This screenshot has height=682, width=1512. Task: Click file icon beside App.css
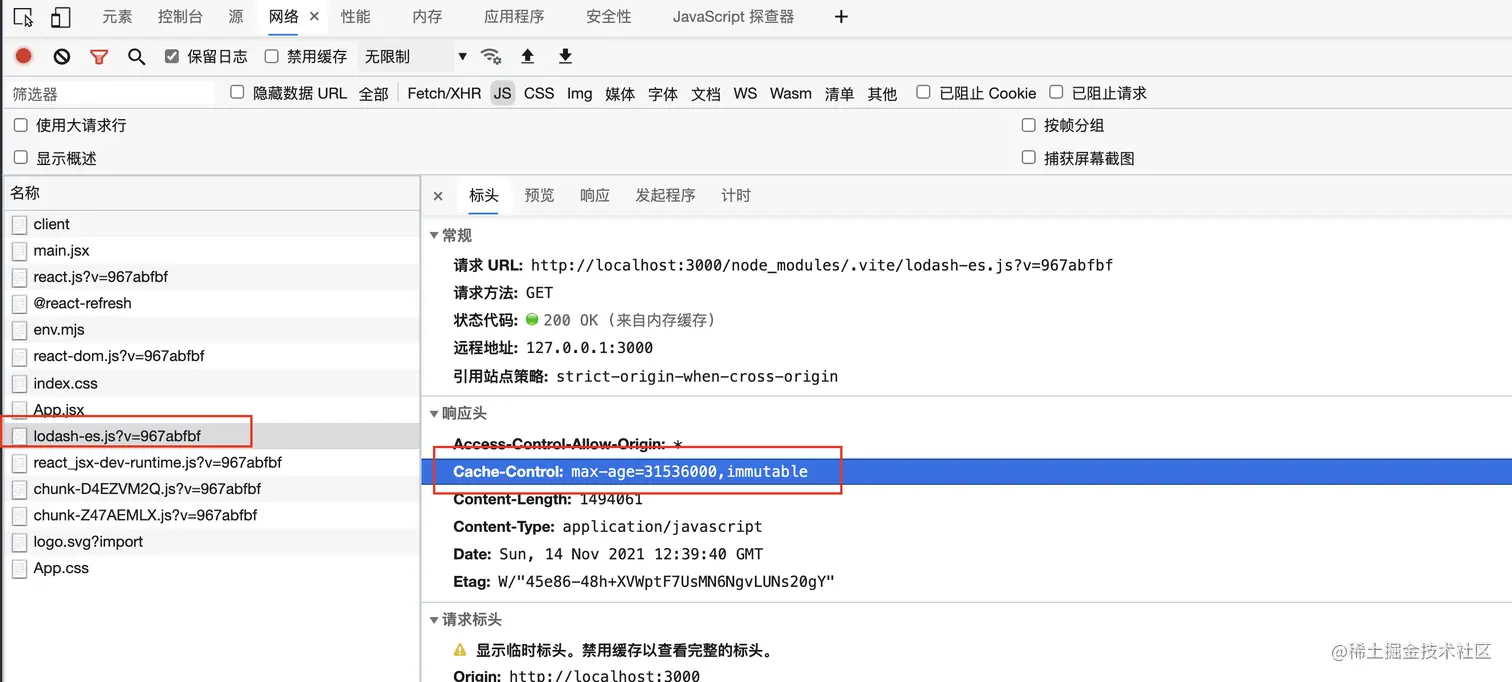pos(19,568)
